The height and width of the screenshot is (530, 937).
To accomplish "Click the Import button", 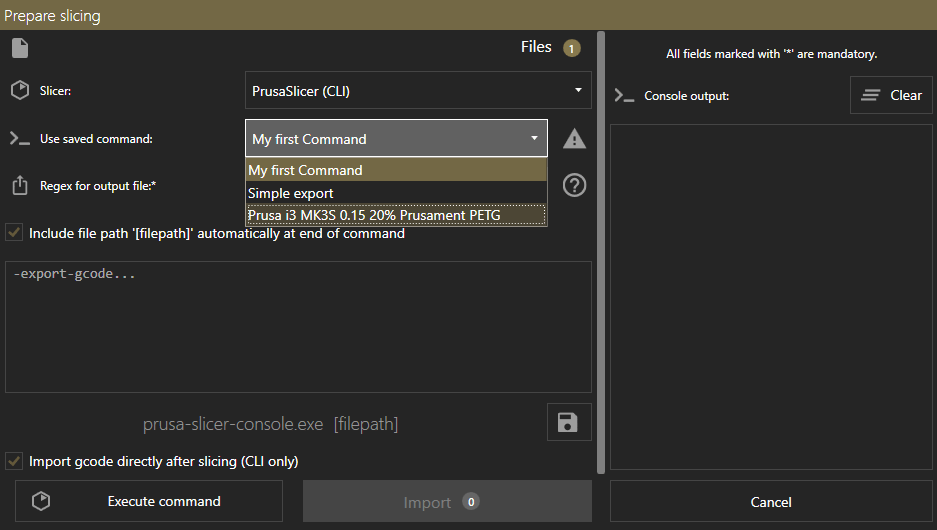I will coord(447,501).
